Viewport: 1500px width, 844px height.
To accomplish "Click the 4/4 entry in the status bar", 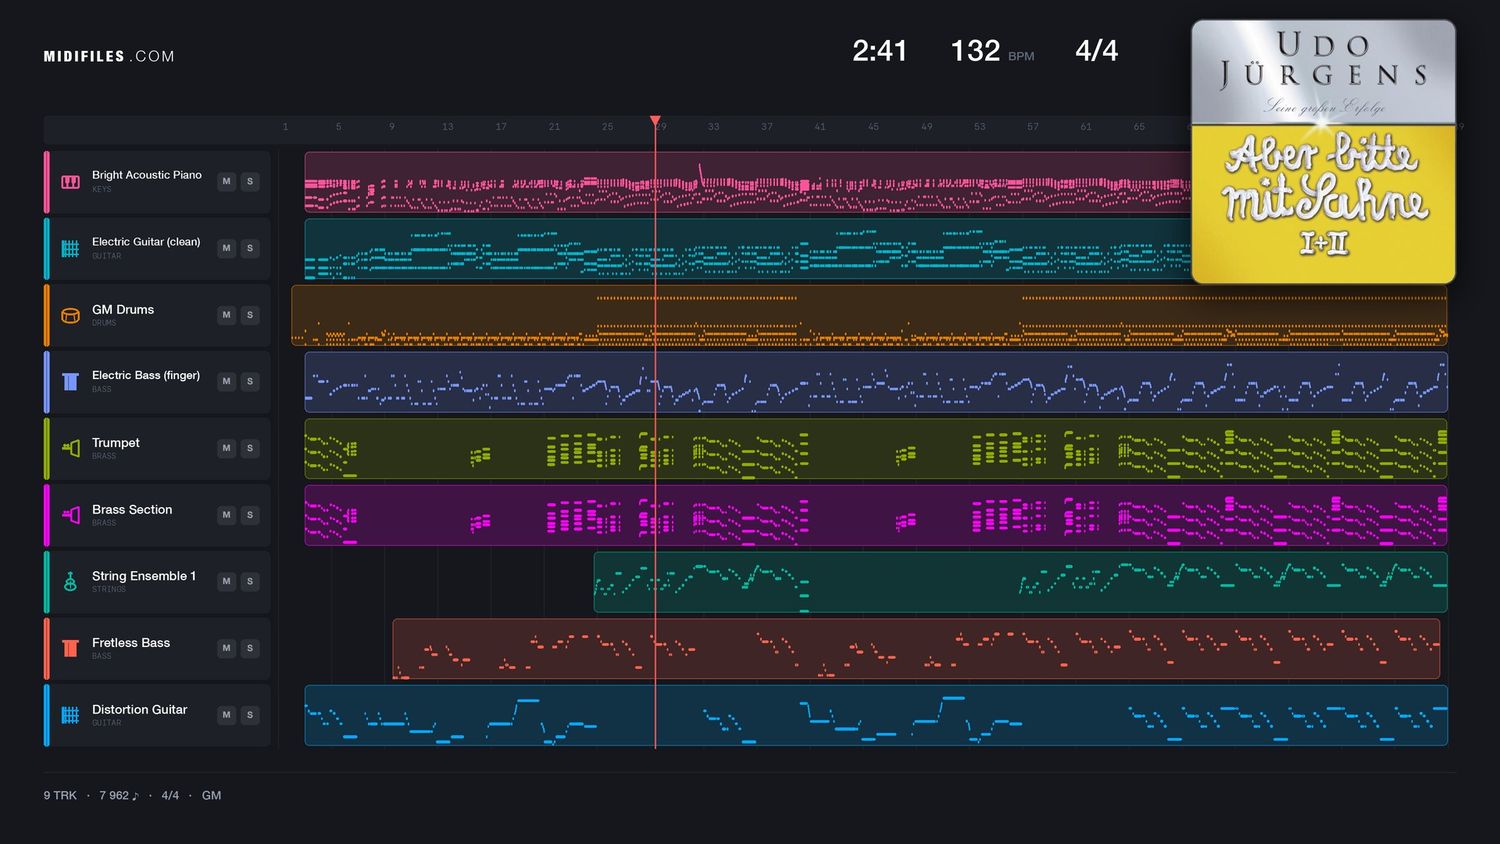I will tap(170, 796).
